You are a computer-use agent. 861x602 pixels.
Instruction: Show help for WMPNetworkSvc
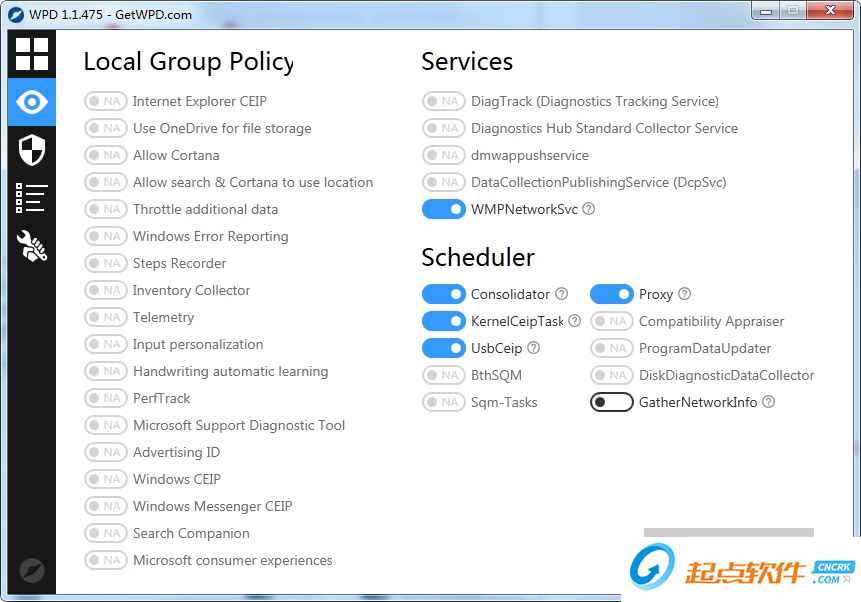(x=589, y=209)
